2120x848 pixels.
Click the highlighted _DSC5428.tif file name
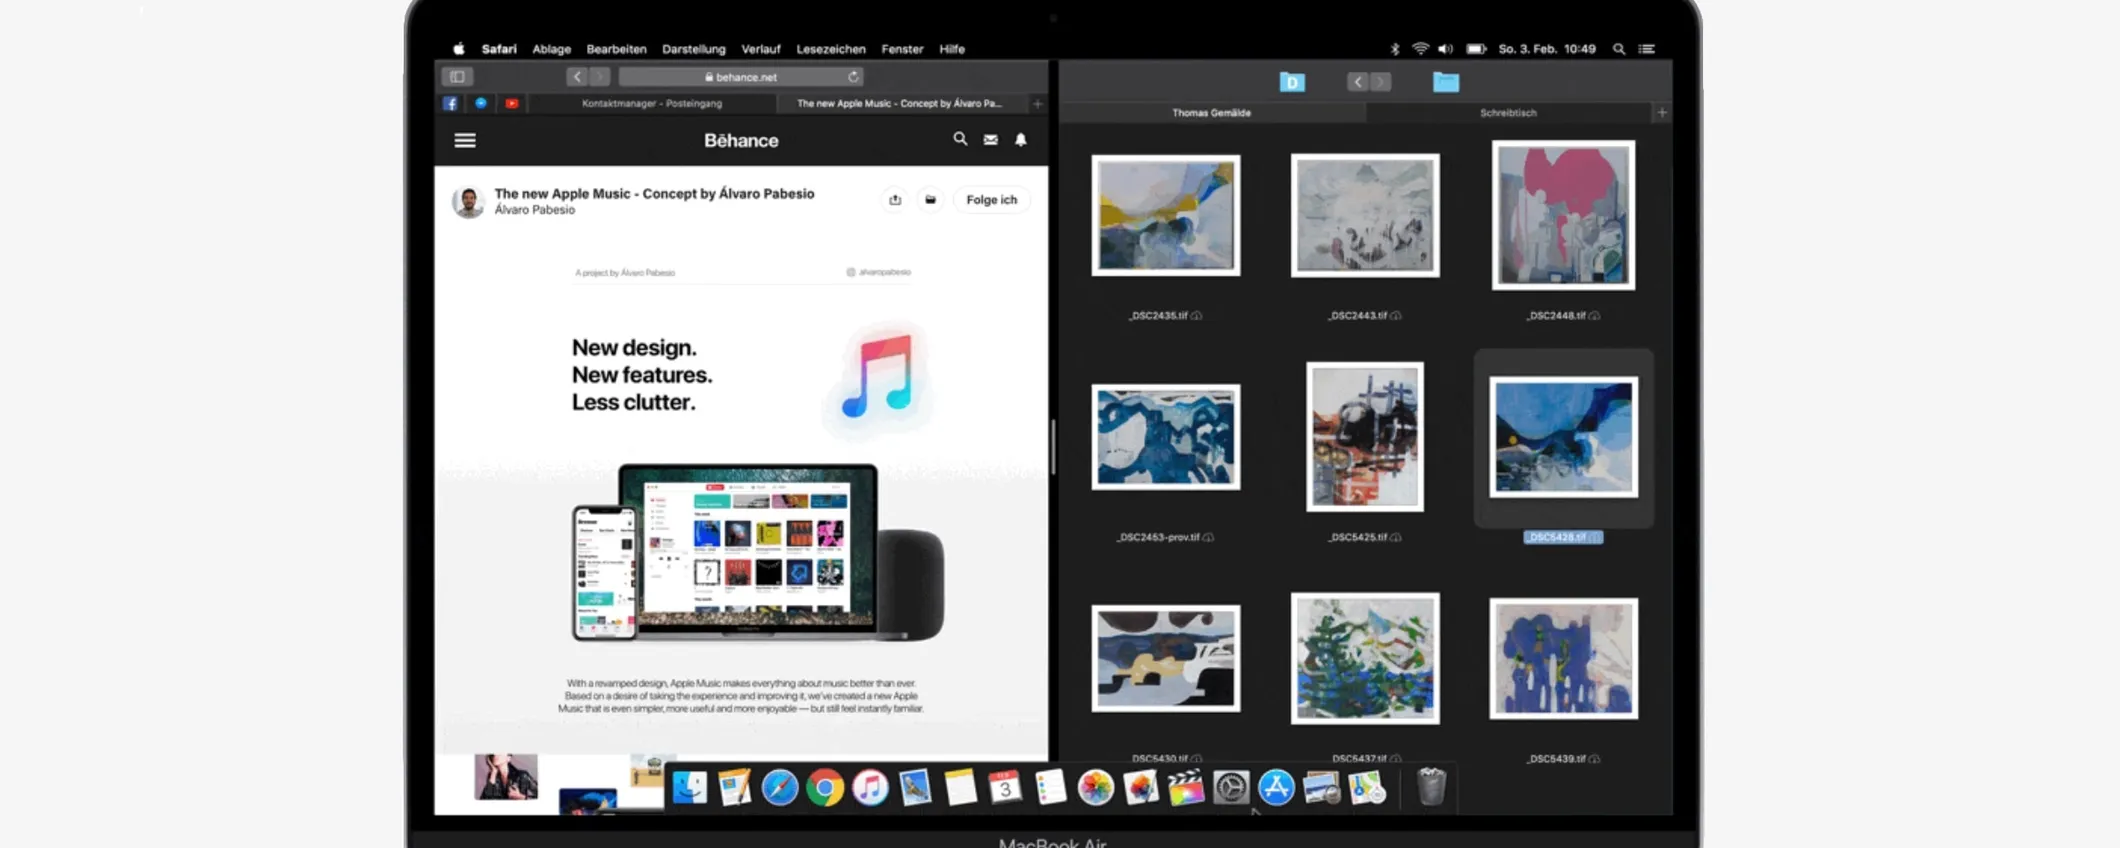coord(1563,537)
